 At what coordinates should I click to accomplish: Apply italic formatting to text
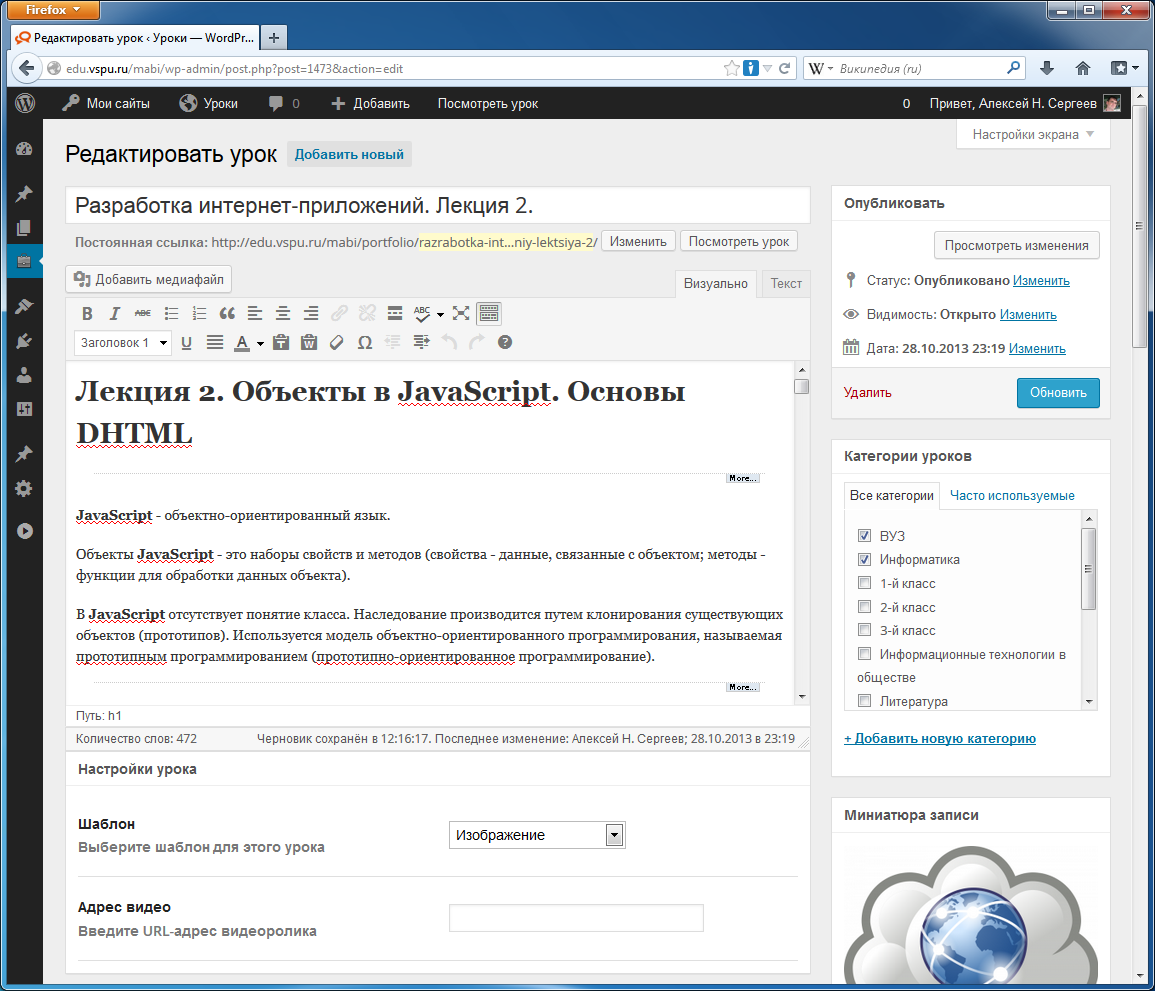[115, 313]
